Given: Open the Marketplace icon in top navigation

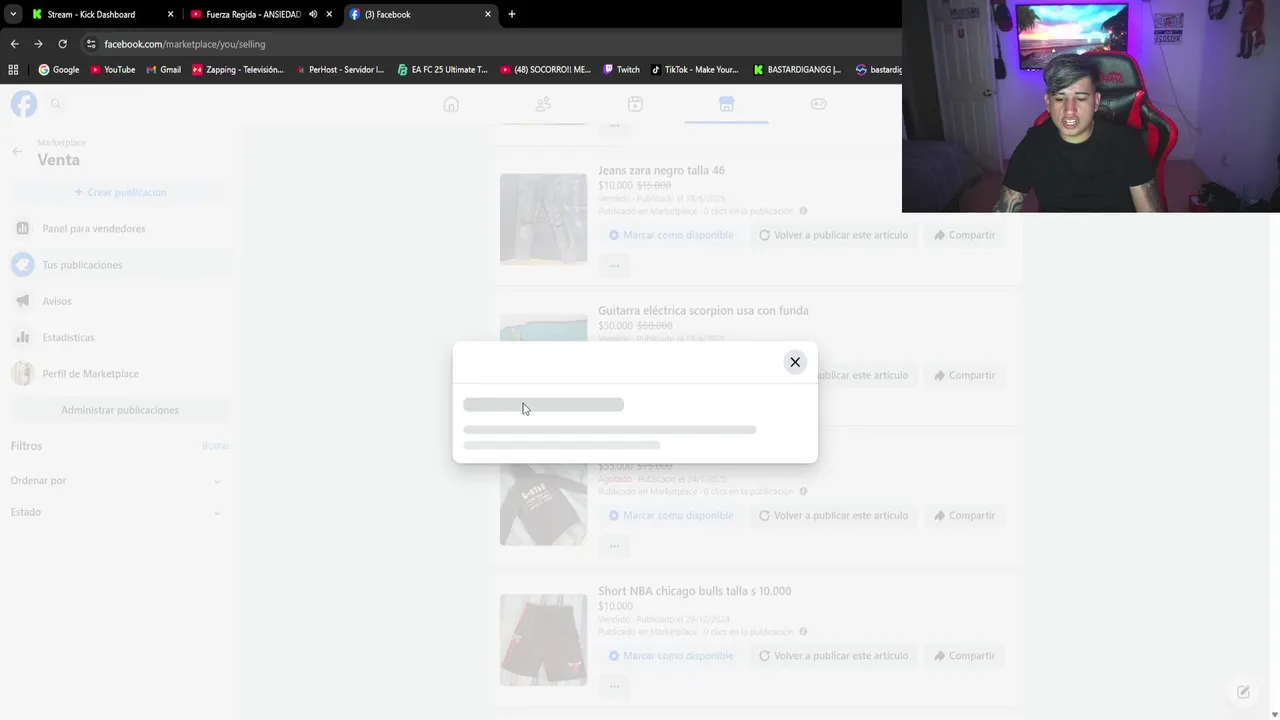Looking at the screenshot, I should pos(726,104).
